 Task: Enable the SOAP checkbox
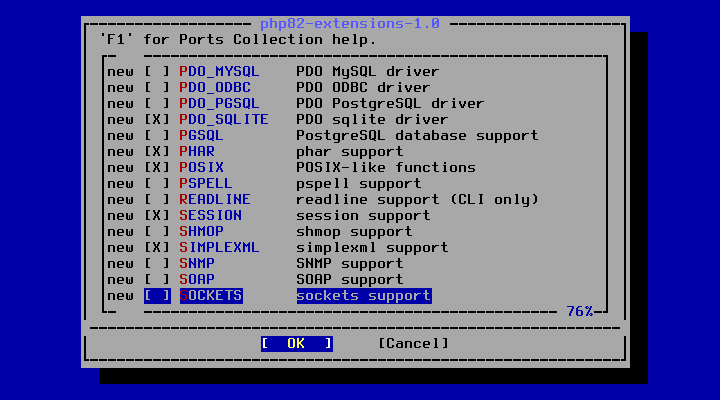pyautogui.click(x=157, y=280)
